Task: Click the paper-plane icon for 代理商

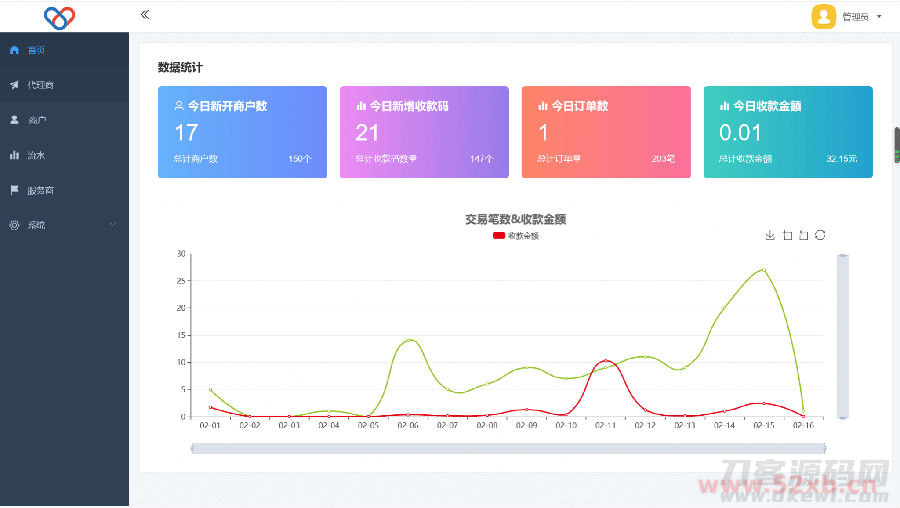Action: (14, 85)
